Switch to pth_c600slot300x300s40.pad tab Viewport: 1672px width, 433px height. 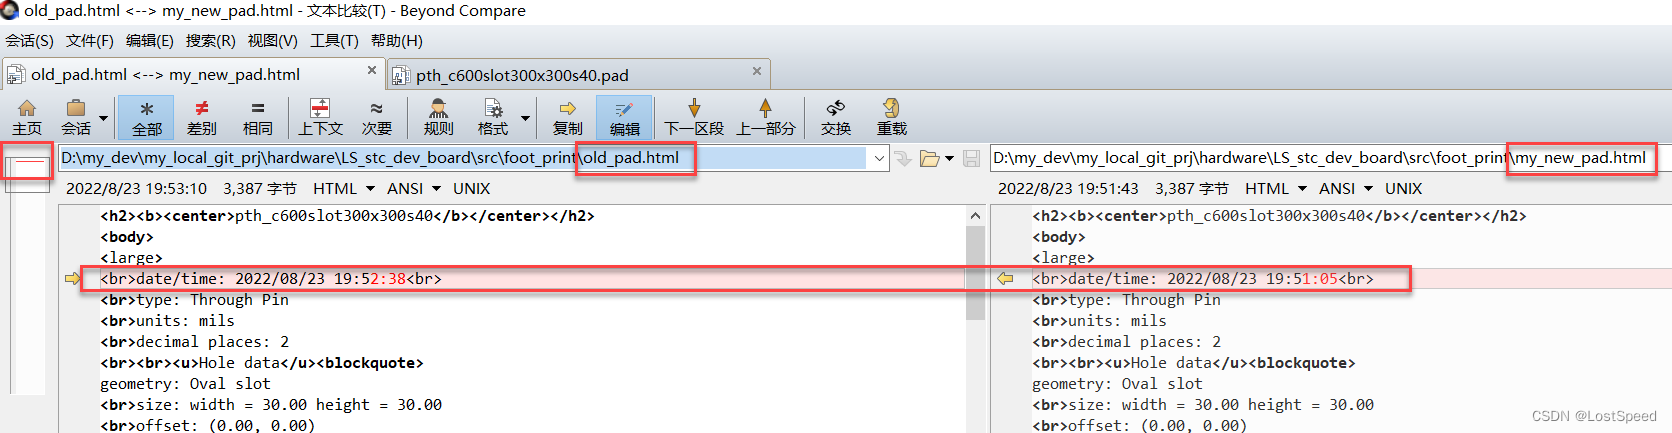(x=522, y=75)
